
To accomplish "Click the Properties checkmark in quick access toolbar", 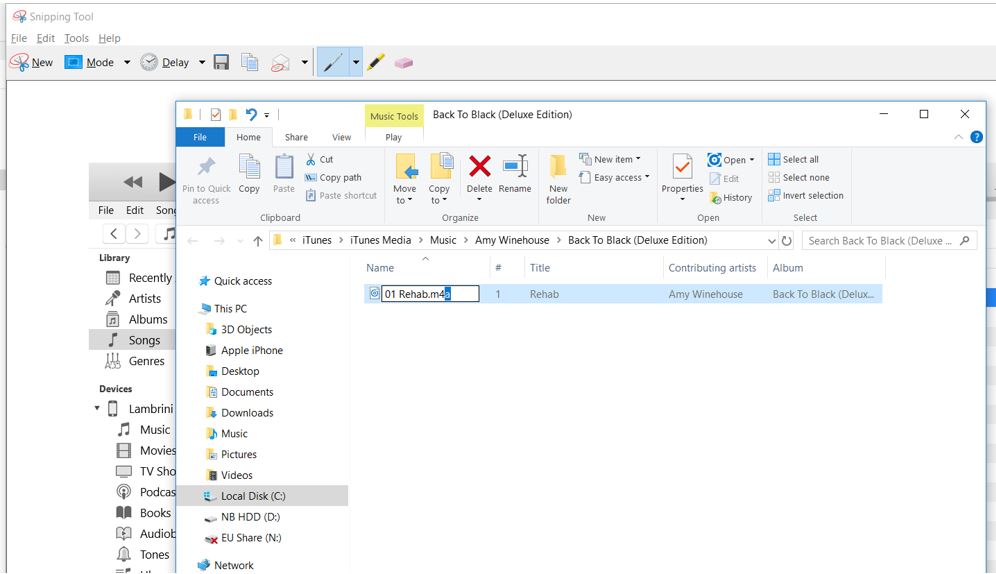I will (215, 114).
